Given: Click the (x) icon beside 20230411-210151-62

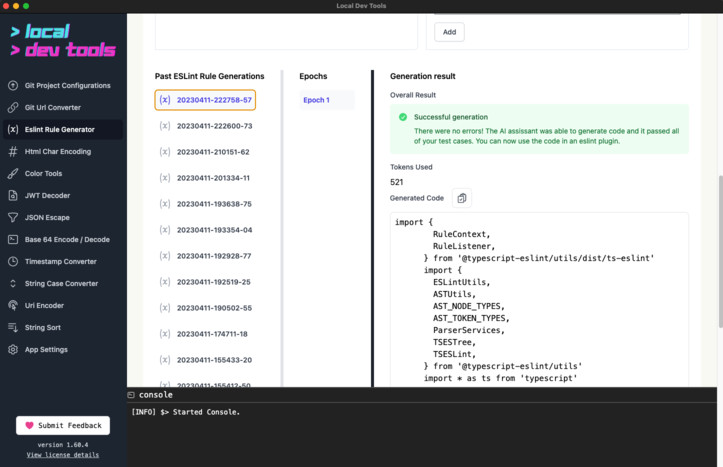Looking at the screenshot, I should (165, 152).
